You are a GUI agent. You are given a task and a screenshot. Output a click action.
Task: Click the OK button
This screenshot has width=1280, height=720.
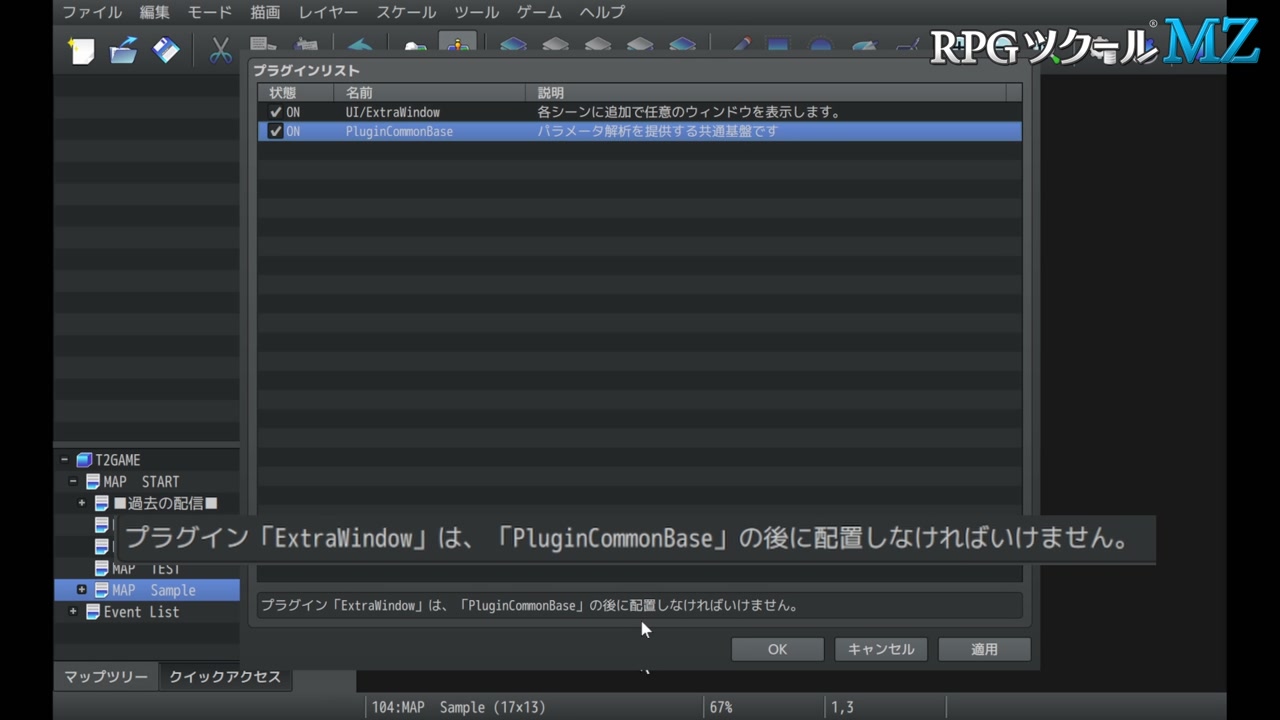coord(777,649)
